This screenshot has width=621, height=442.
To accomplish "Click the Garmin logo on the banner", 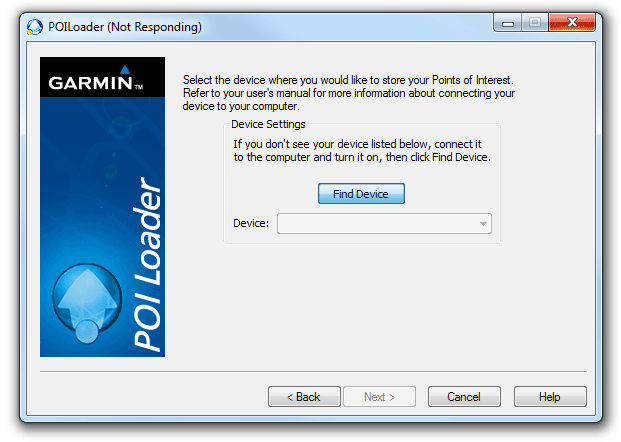I will (x=101, y=80).
